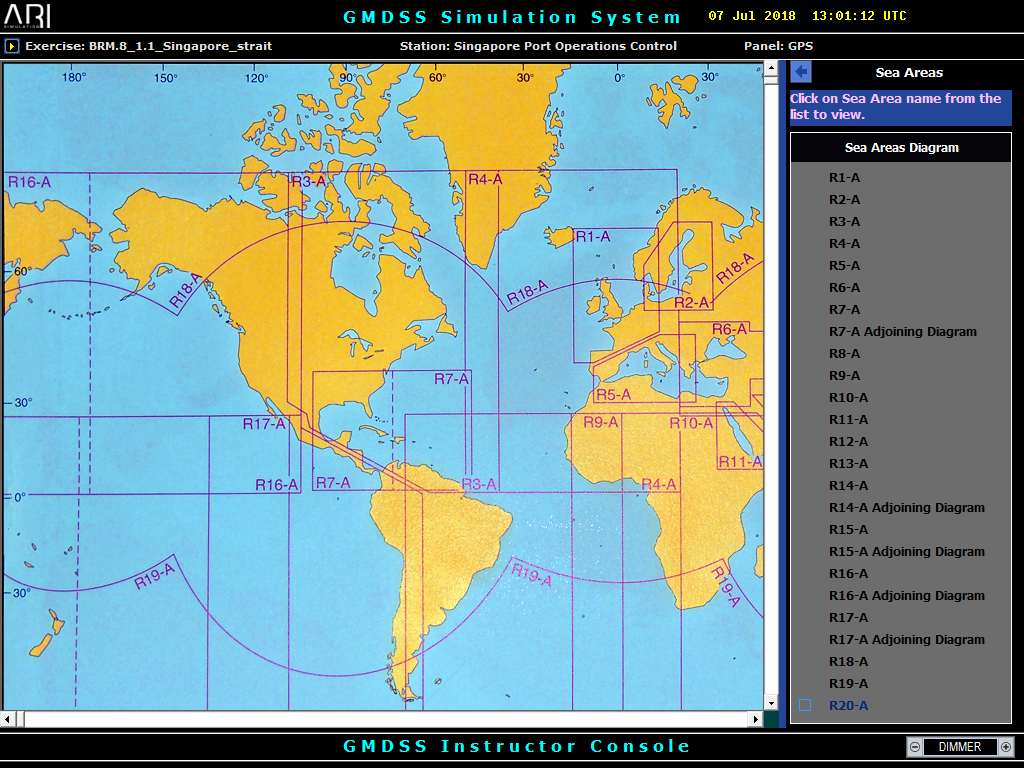Select R15-A from the sea areas list
Screen dimensions: 1024x768
pyautogui.click(x=848, y=530)
